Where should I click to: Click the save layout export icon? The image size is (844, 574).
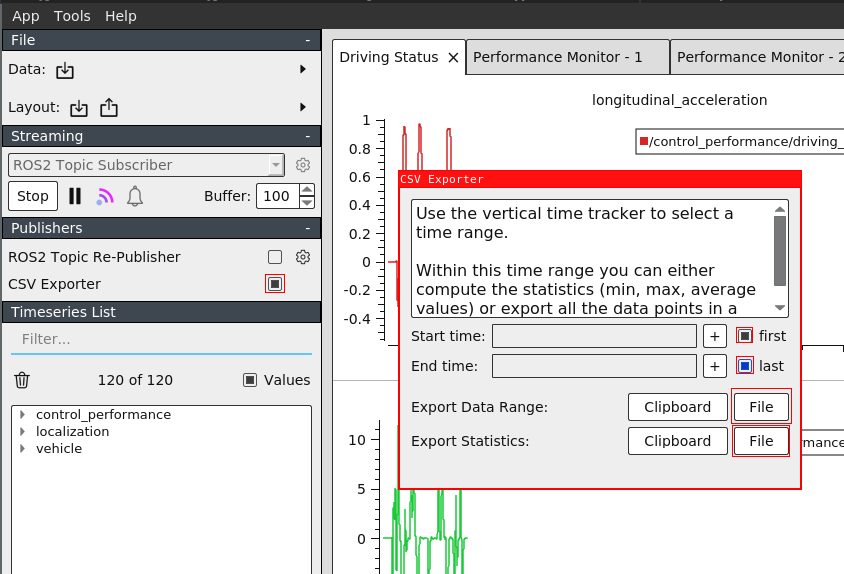109,107
